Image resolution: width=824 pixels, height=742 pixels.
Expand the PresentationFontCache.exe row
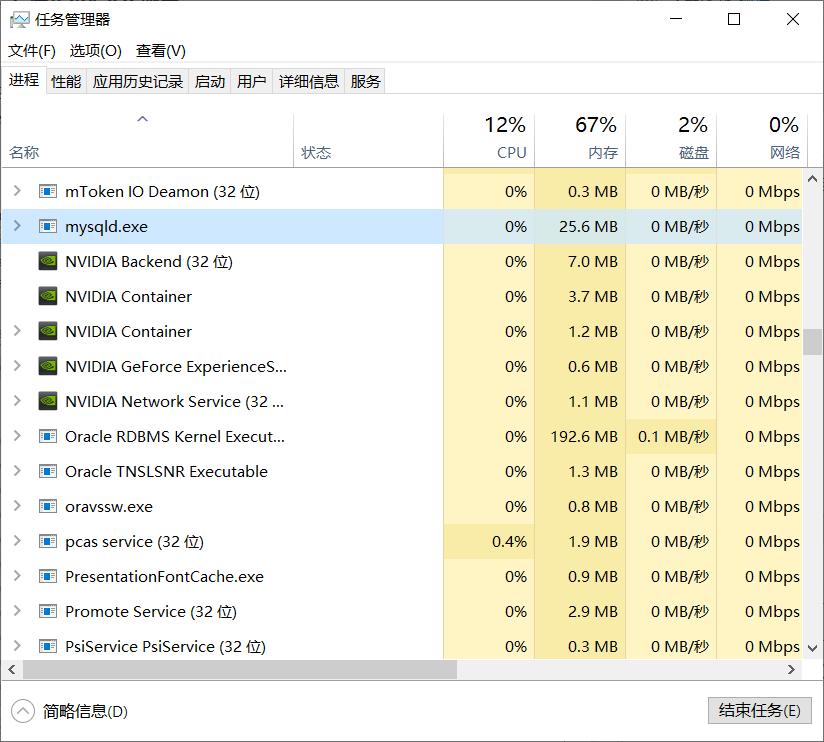(17, 576)
